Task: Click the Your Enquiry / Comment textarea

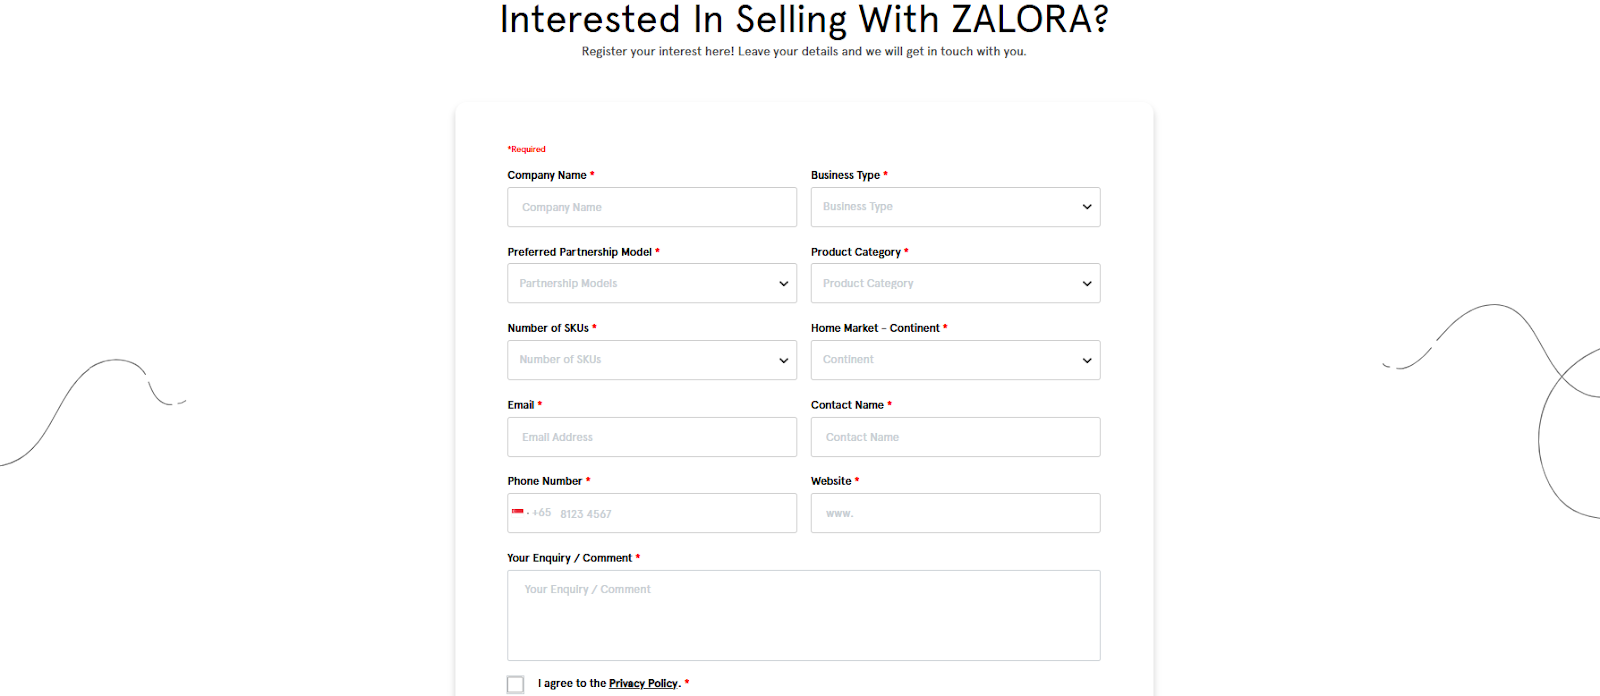Action: coord(803,615)
